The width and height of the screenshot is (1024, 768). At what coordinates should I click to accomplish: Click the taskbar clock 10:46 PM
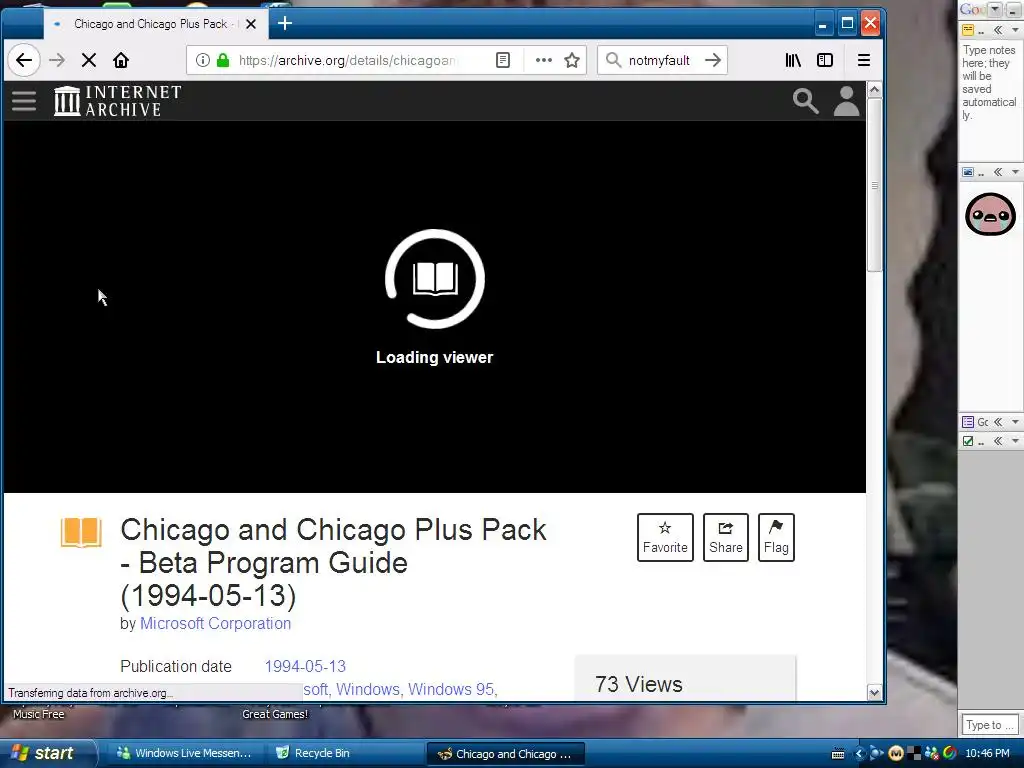(987, 754)
